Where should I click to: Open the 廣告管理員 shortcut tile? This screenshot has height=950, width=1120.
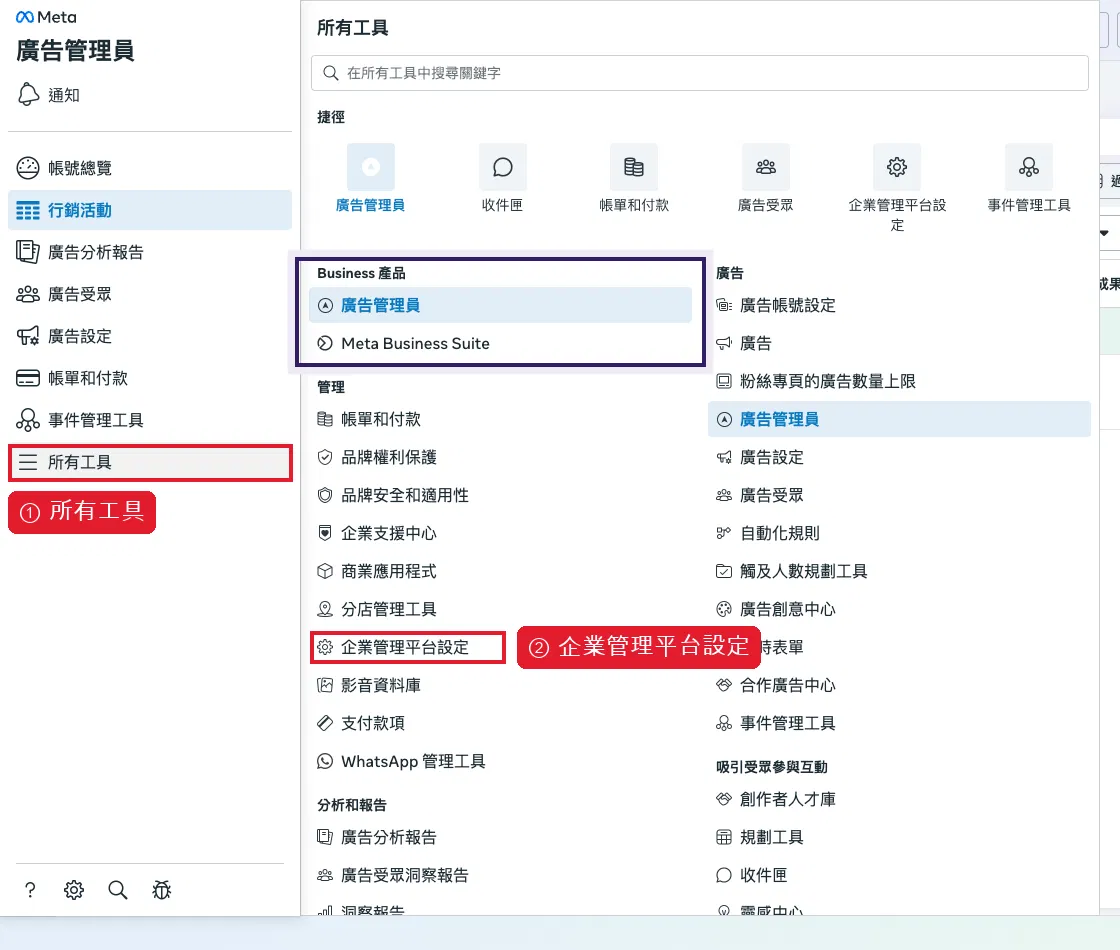[x=370, y=179]
